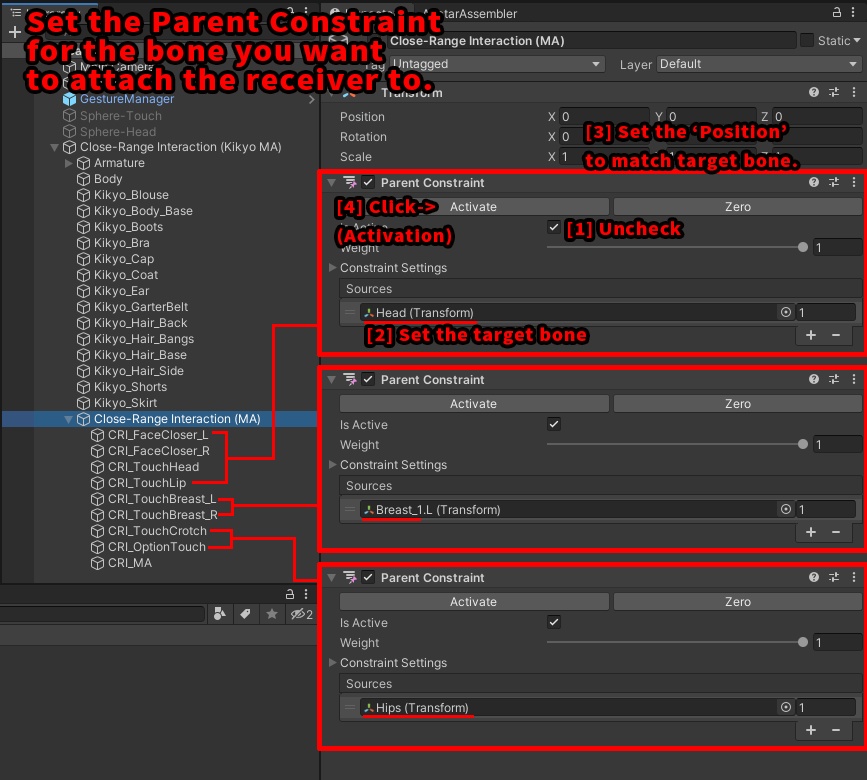Open Transform component three-dot menu
The image size is (867, 780).
[854, 92]
